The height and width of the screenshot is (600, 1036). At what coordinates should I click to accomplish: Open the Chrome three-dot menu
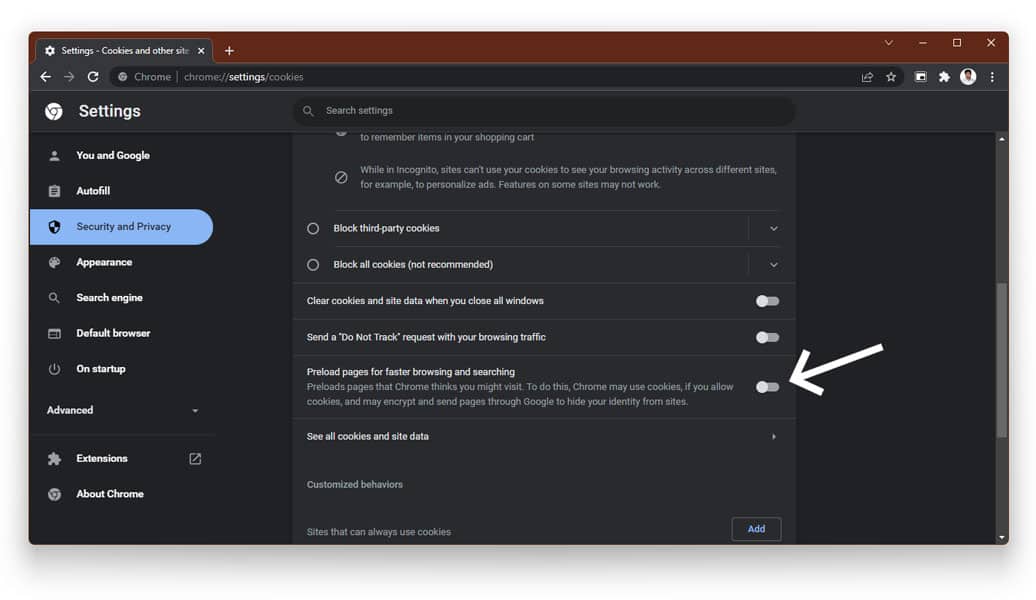click(x=992, y=77)
